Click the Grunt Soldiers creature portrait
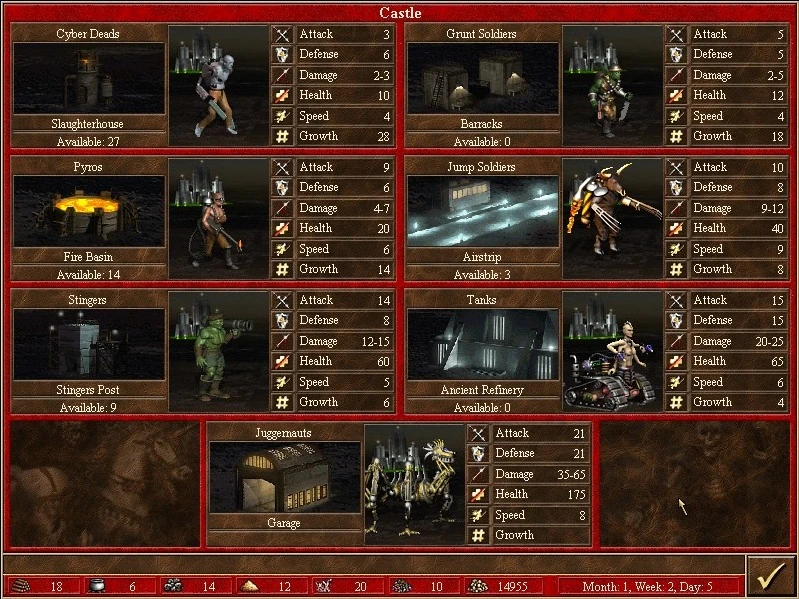Viewport: 799px width, 599px height. click(x=612, y=86)
